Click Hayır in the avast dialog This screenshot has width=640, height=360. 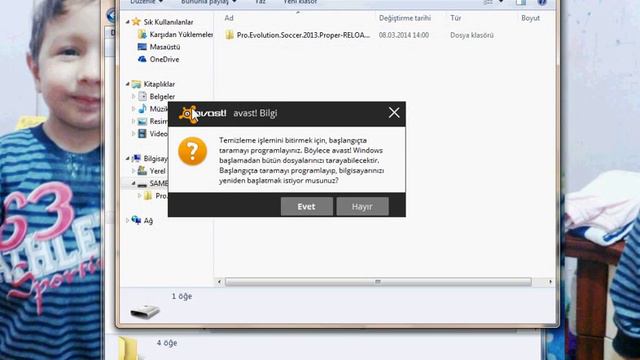coord(362,207)
